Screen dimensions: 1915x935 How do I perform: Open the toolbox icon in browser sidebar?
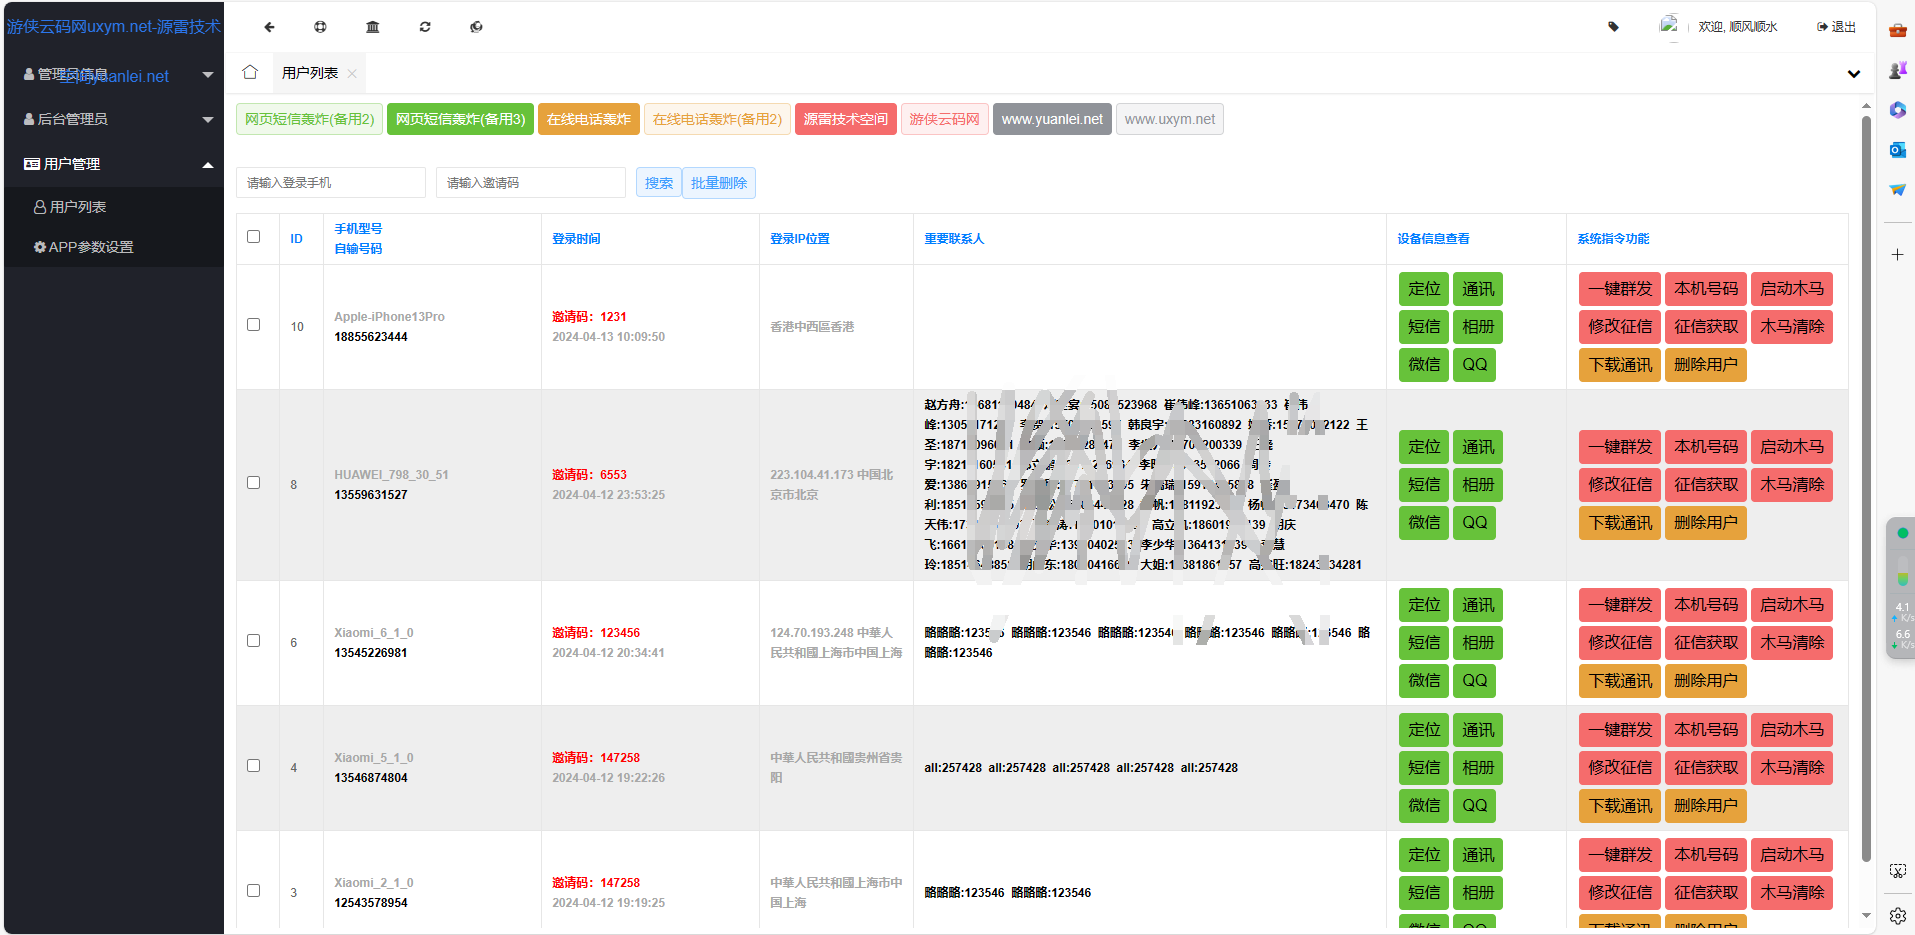(1897, 30)
